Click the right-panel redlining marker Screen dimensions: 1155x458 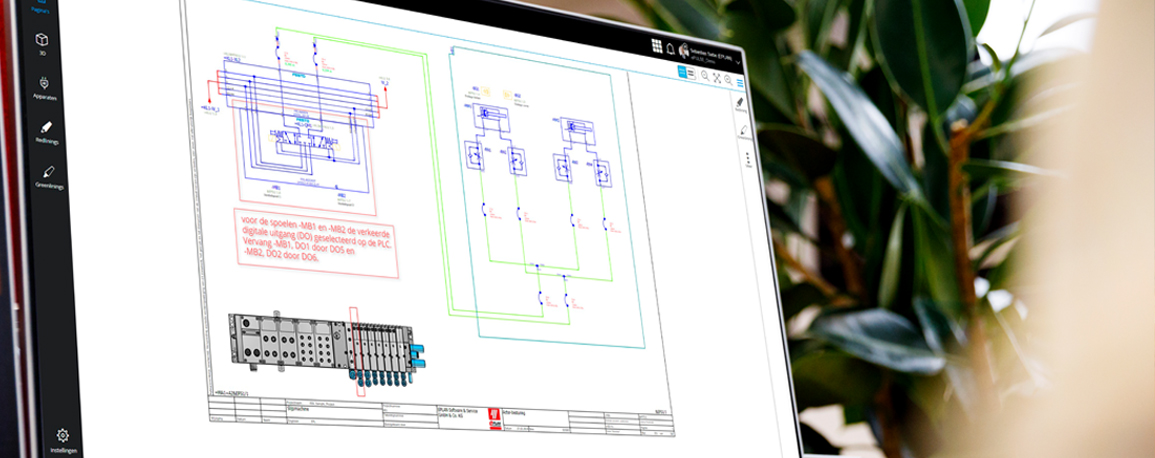pyautogui.click(x=741, y=102)
